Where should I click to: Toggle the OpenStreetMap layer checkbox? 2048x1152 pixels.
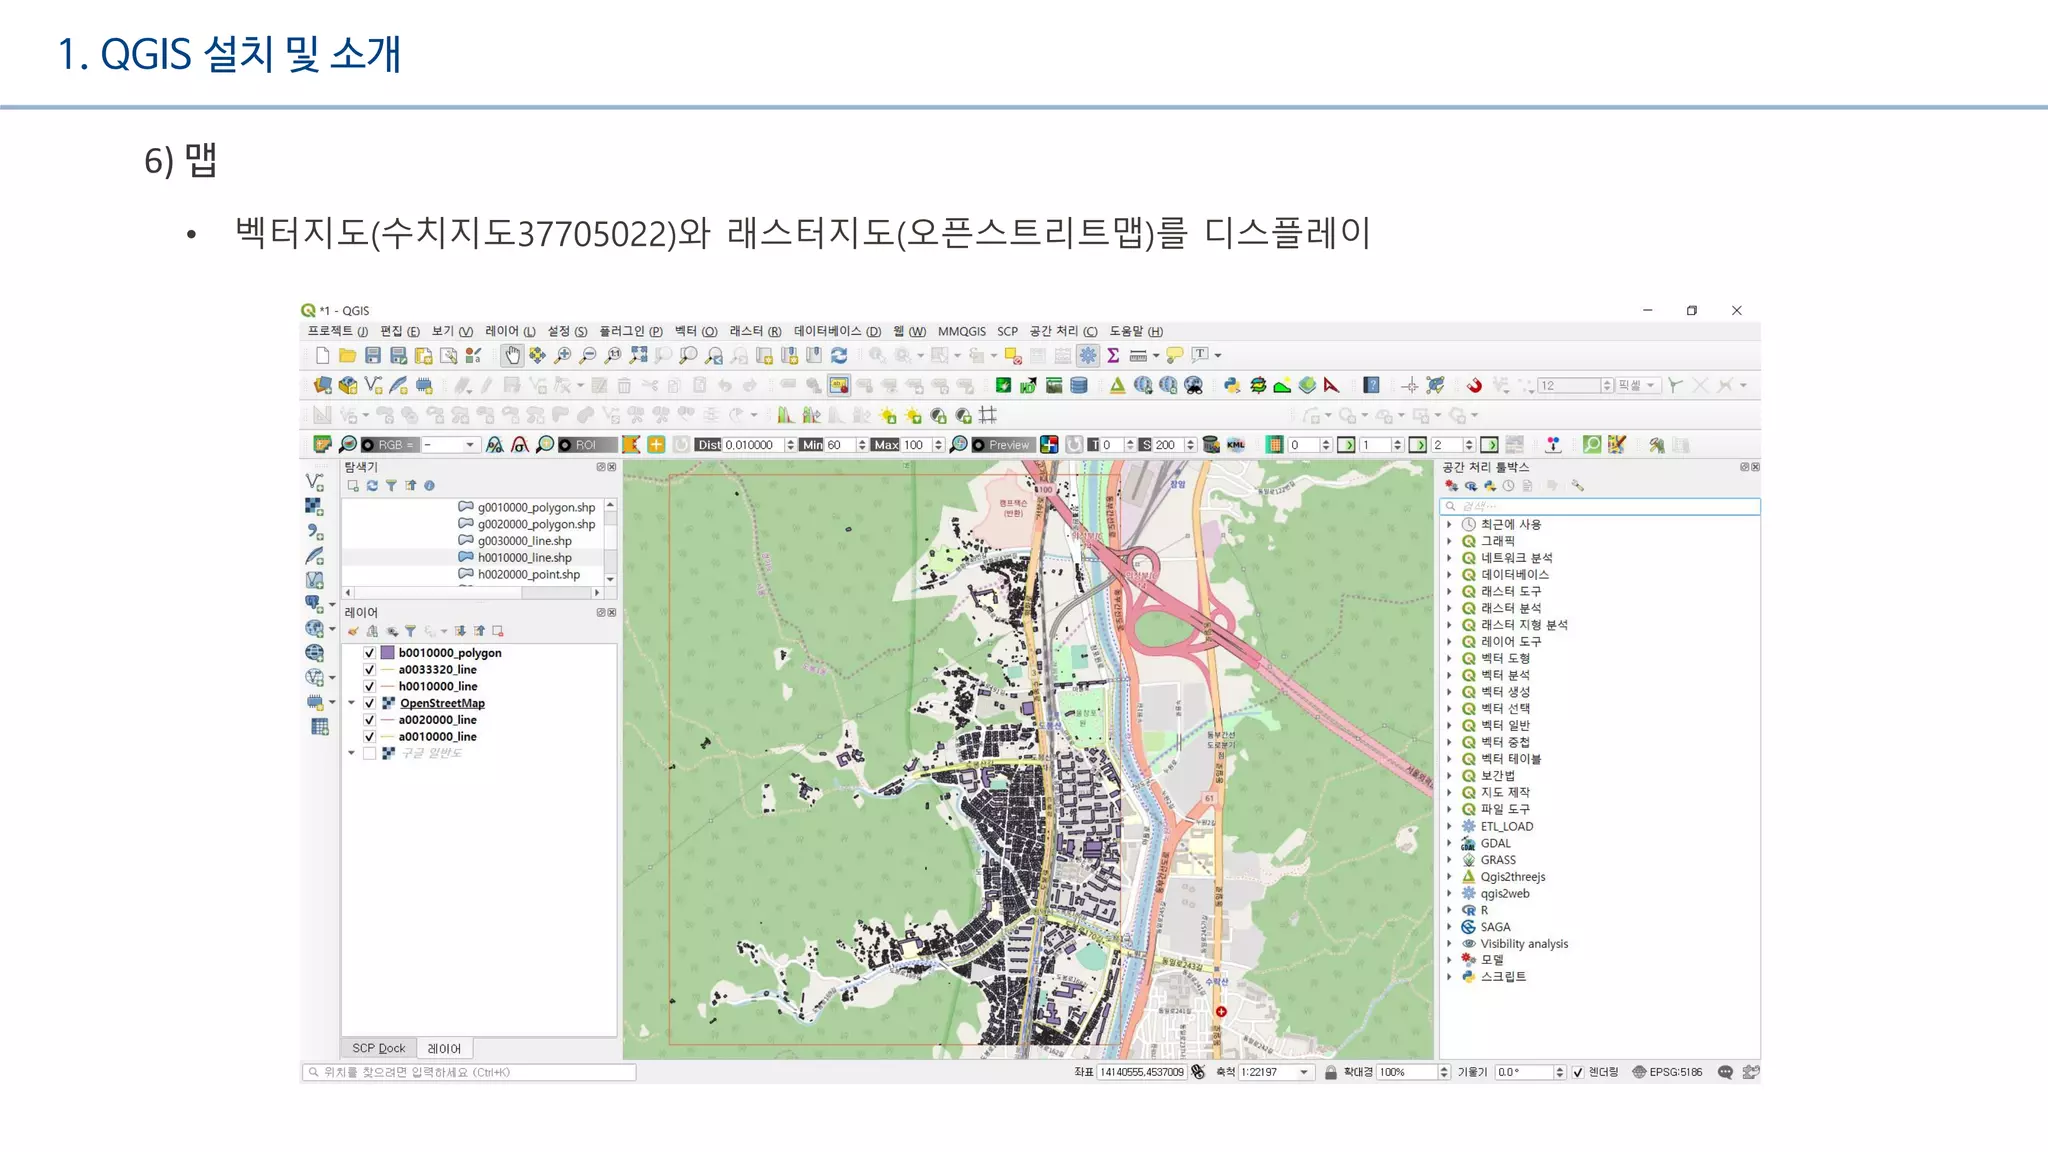(x=369, y=703)
